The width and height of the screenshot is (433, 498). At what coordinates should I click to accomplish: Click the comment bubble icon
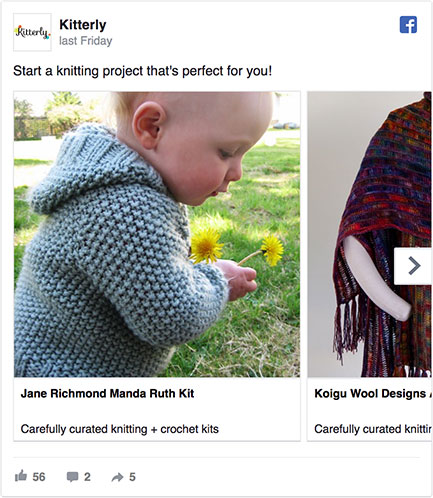[x=72, y=477]
